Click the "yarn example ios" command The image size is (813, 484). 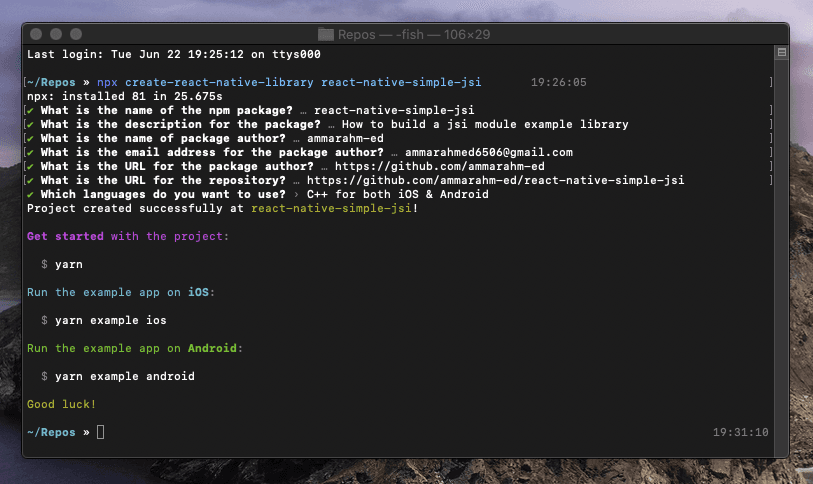coord(110,321)
